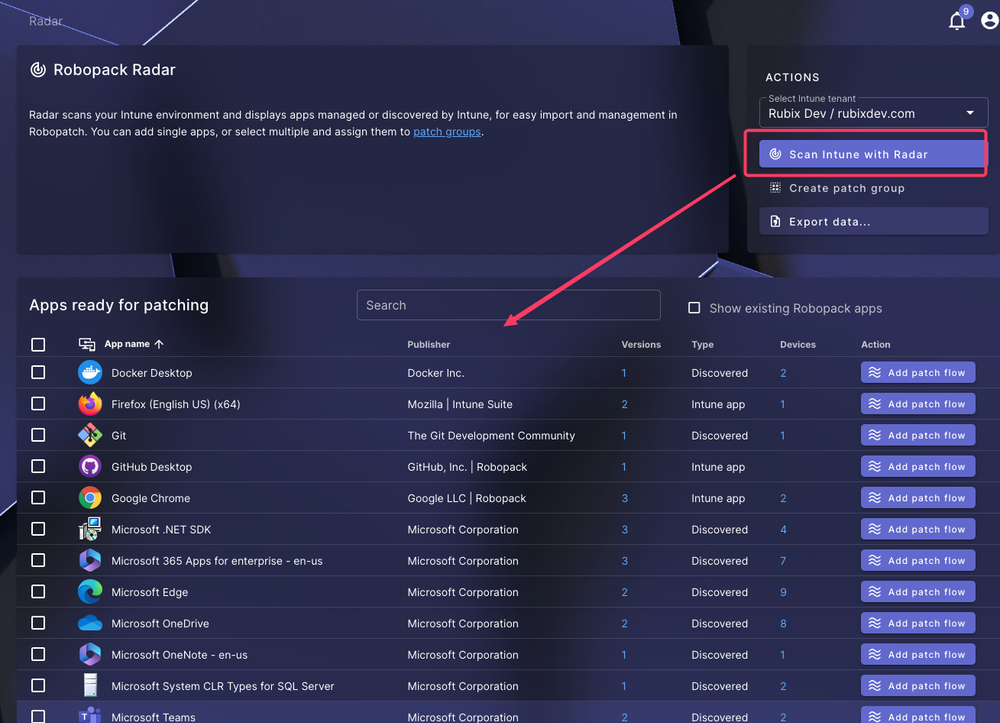Click the Export data button
The height and width of the screenshot is (723, 1000).
873,221
